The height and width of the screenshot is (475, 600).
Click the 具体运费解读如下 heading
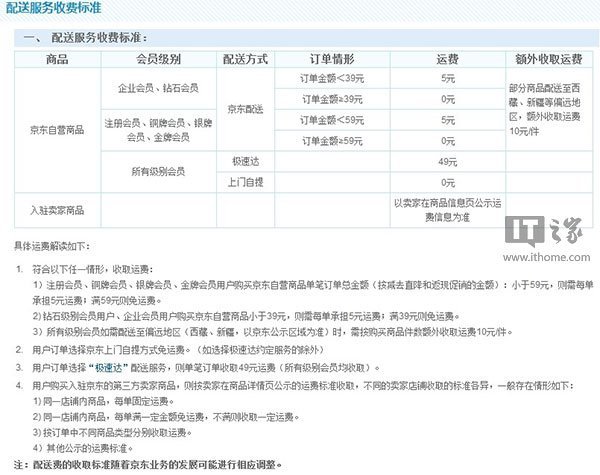[50, 244]
